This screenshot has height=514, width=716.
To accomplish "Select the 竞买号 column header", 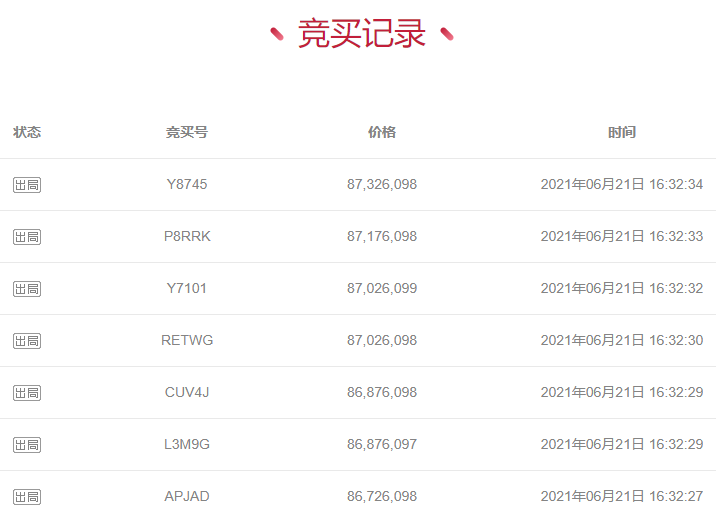I will 187,132.
